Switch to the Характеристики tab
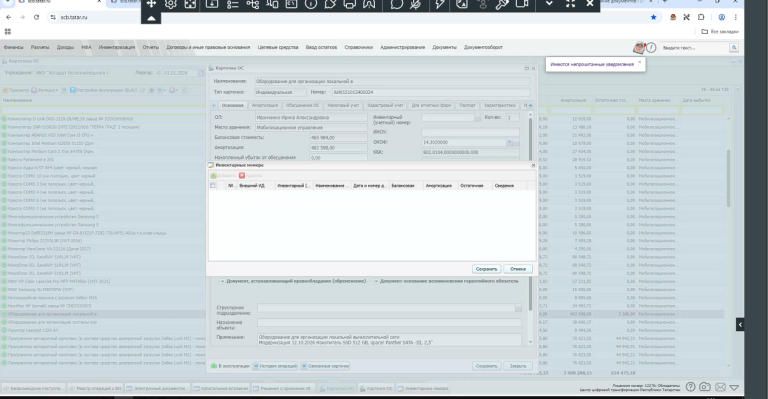Screen dimensions: 768x399 click(500, 105)
